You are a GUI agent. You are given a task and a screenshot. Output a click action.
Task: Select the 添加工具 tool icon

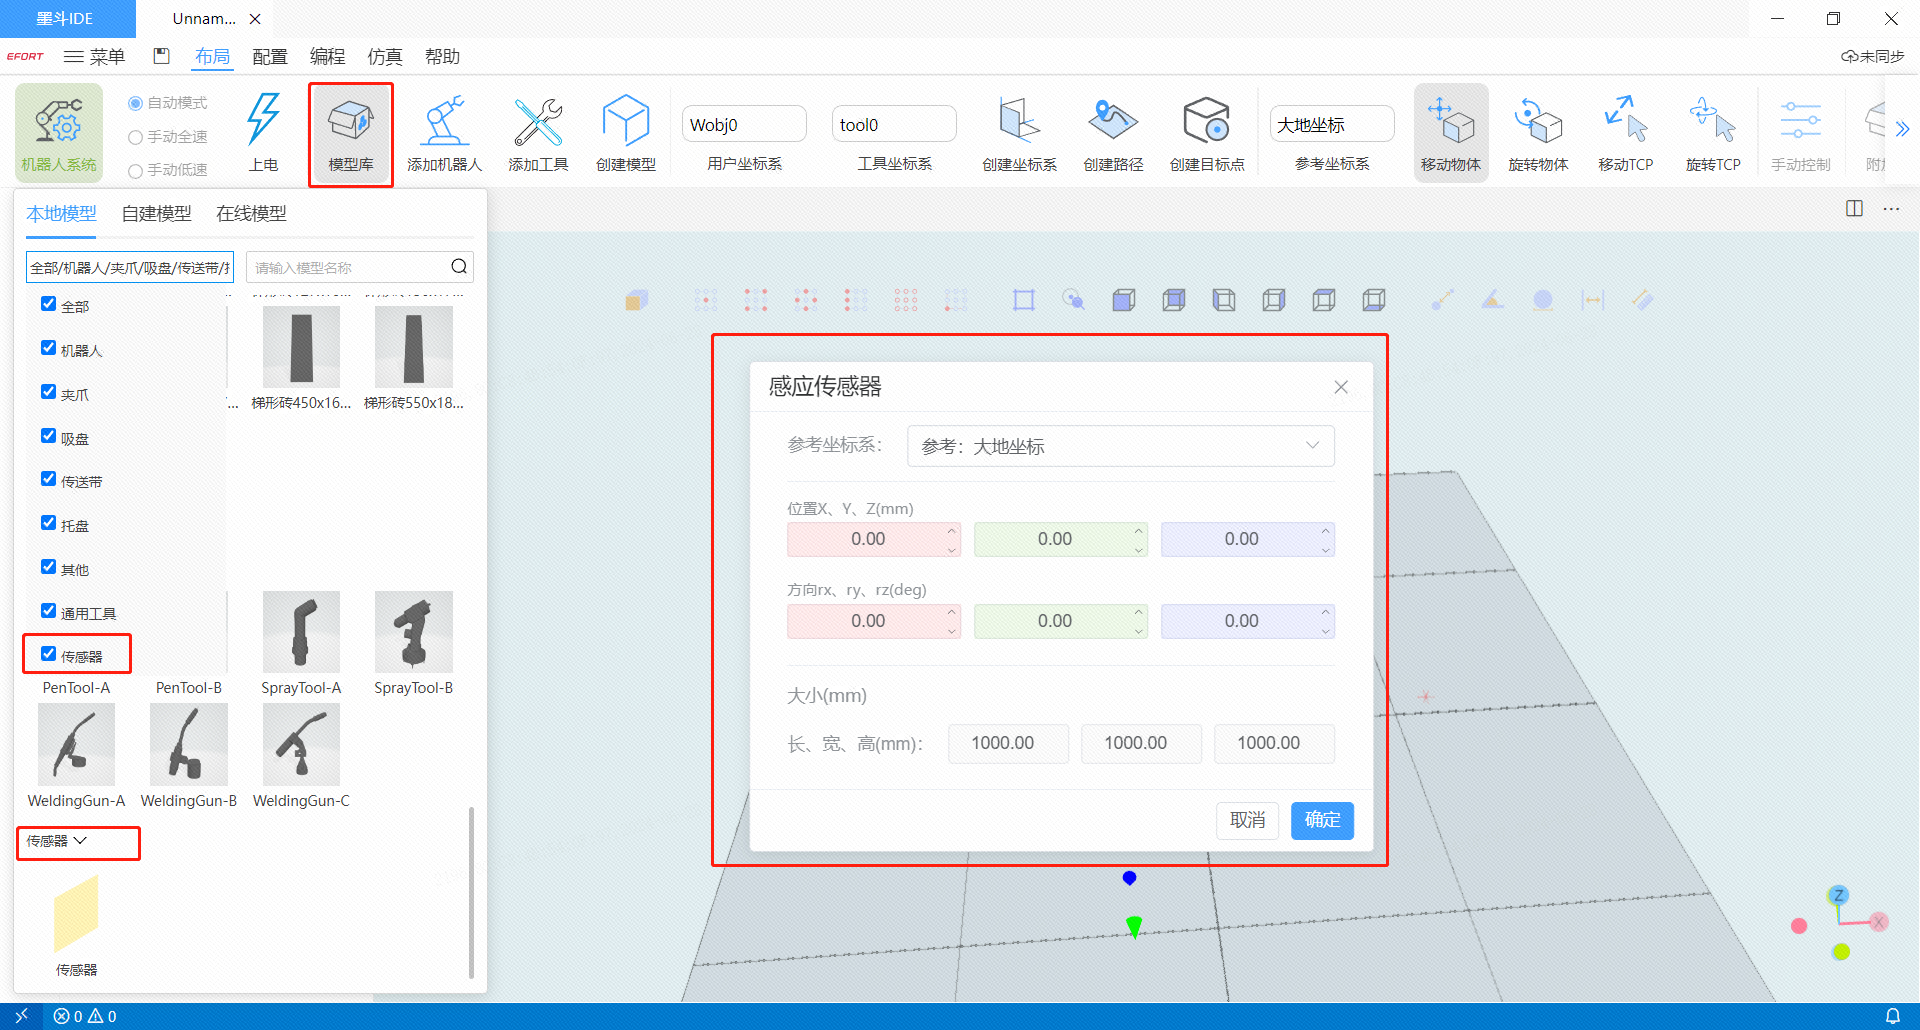[x=538, y=133]
